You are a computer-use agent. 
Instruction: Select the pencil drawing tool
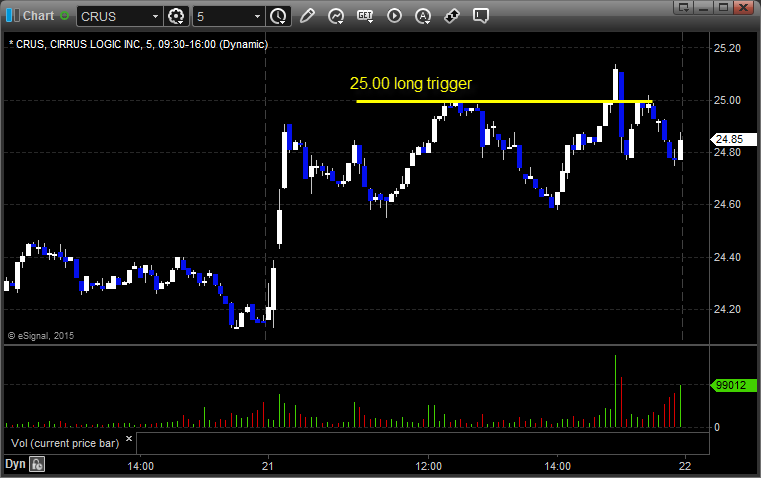tap(307, 16)
